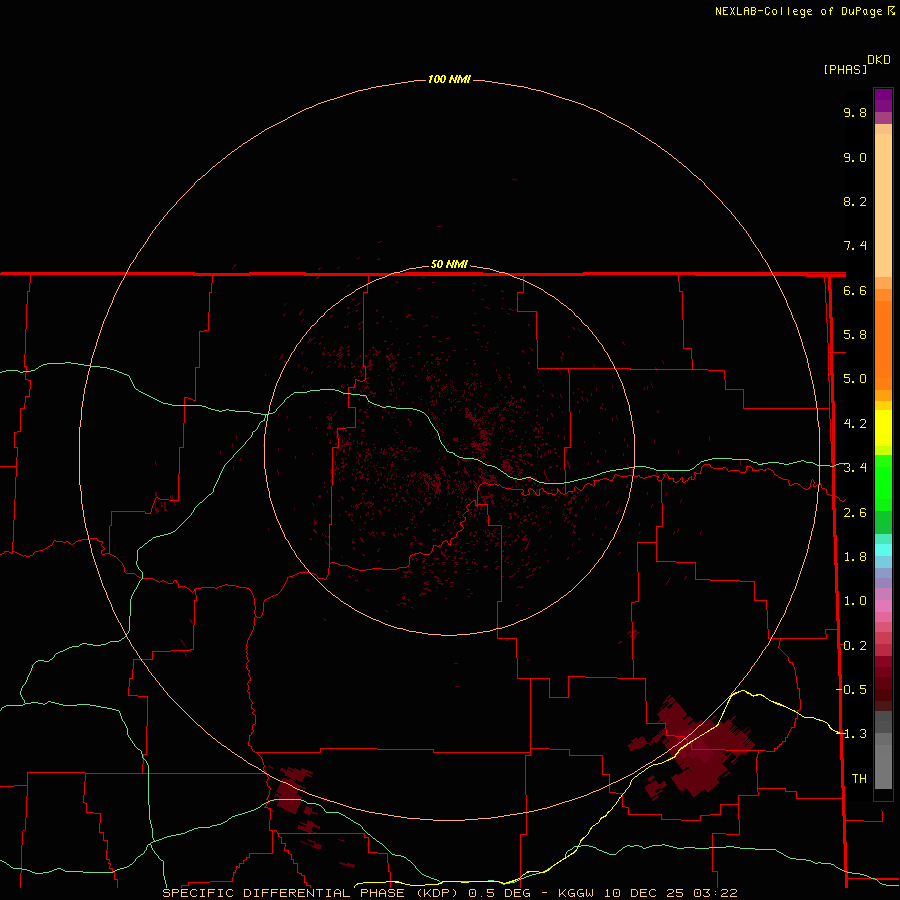Pick the pink color bar segment
This screenshot has height=900, width=900.
pyautogui.click(x=883, y=606)
